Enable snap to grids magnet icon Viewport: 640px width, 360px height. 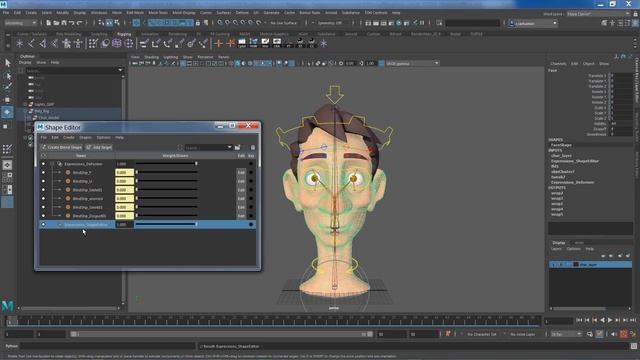(x=220, y=23)
